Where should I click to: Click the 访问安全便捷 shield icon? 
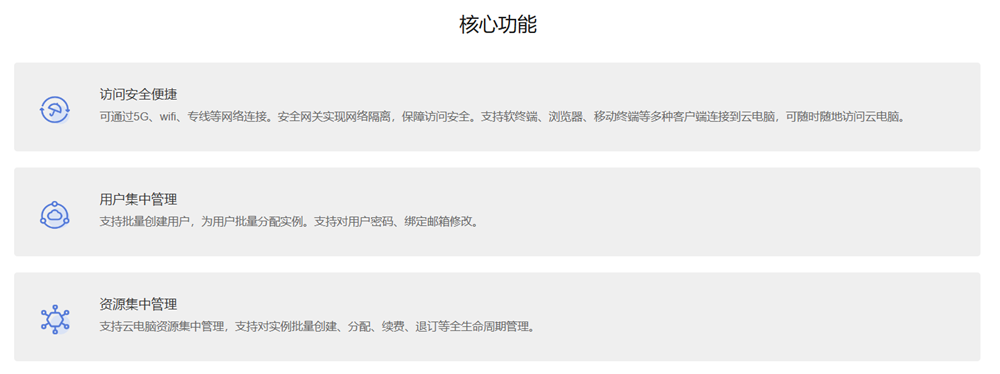[x=55, y=110]
